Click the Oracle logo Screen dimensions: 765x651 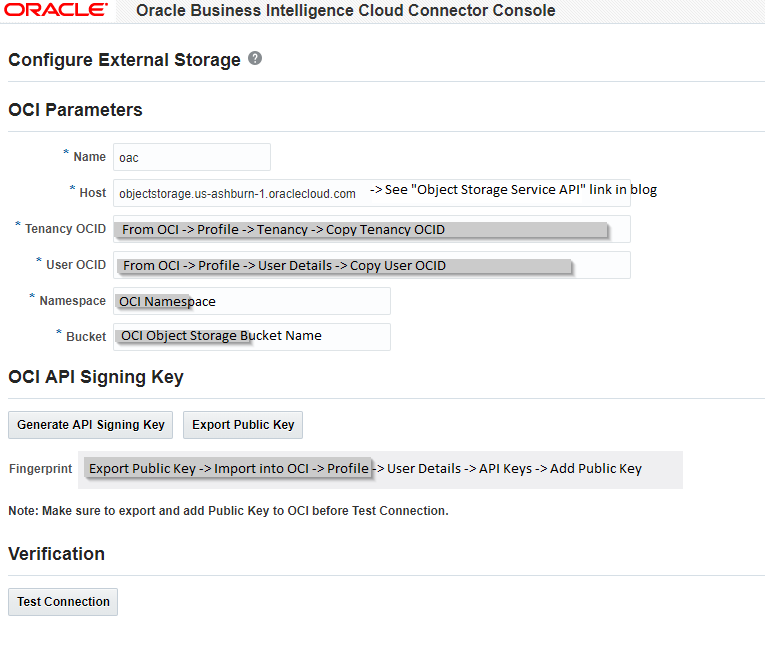[56, 11]
